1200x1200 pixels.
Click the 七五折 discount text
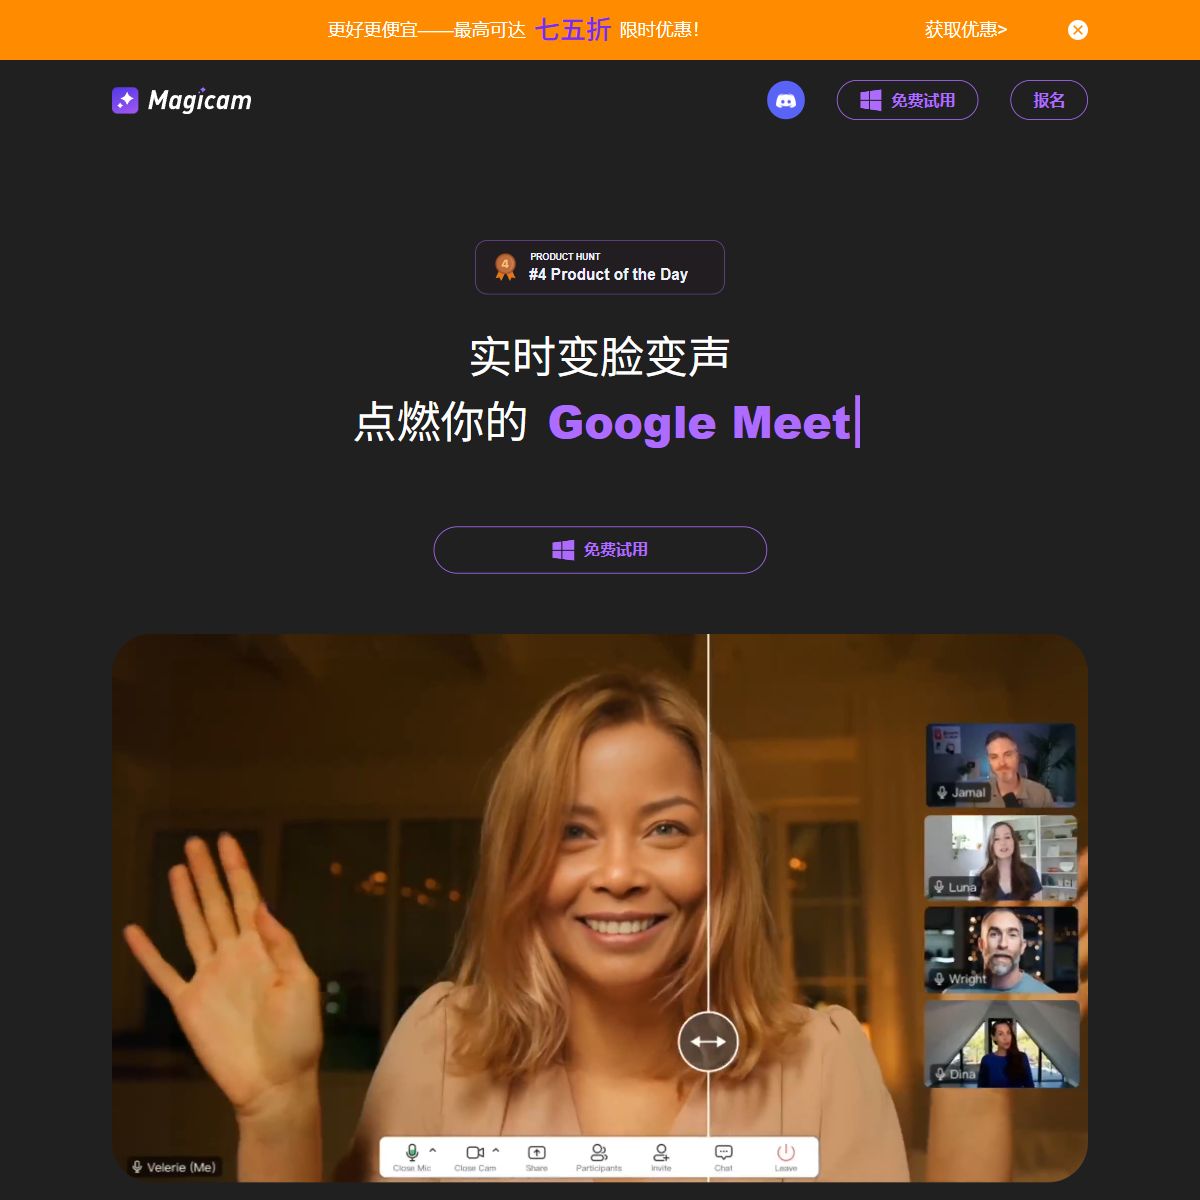[x=573, y=30]
